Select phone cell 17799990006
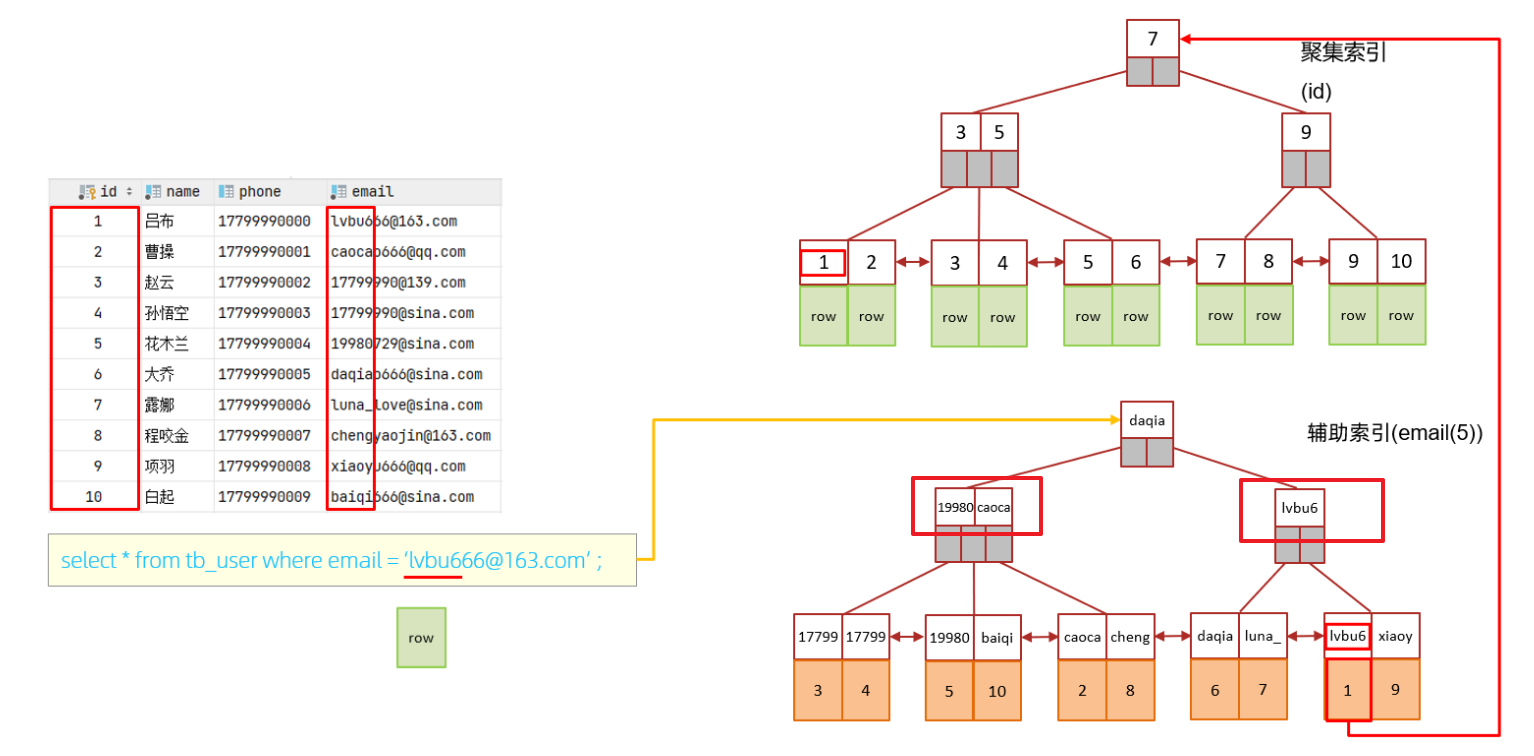 pyautogui.click(x=264, y=405)
